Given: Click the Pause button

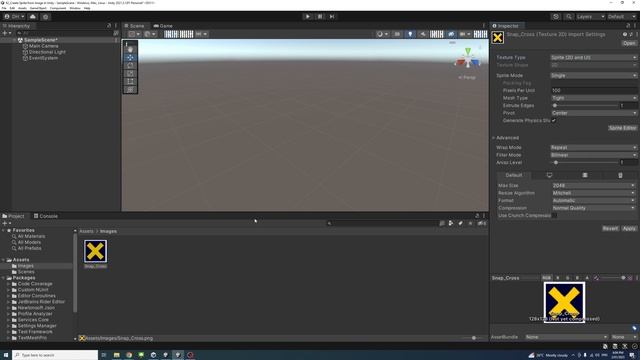Looking at the screenshot, I should (x=320, y=16).
